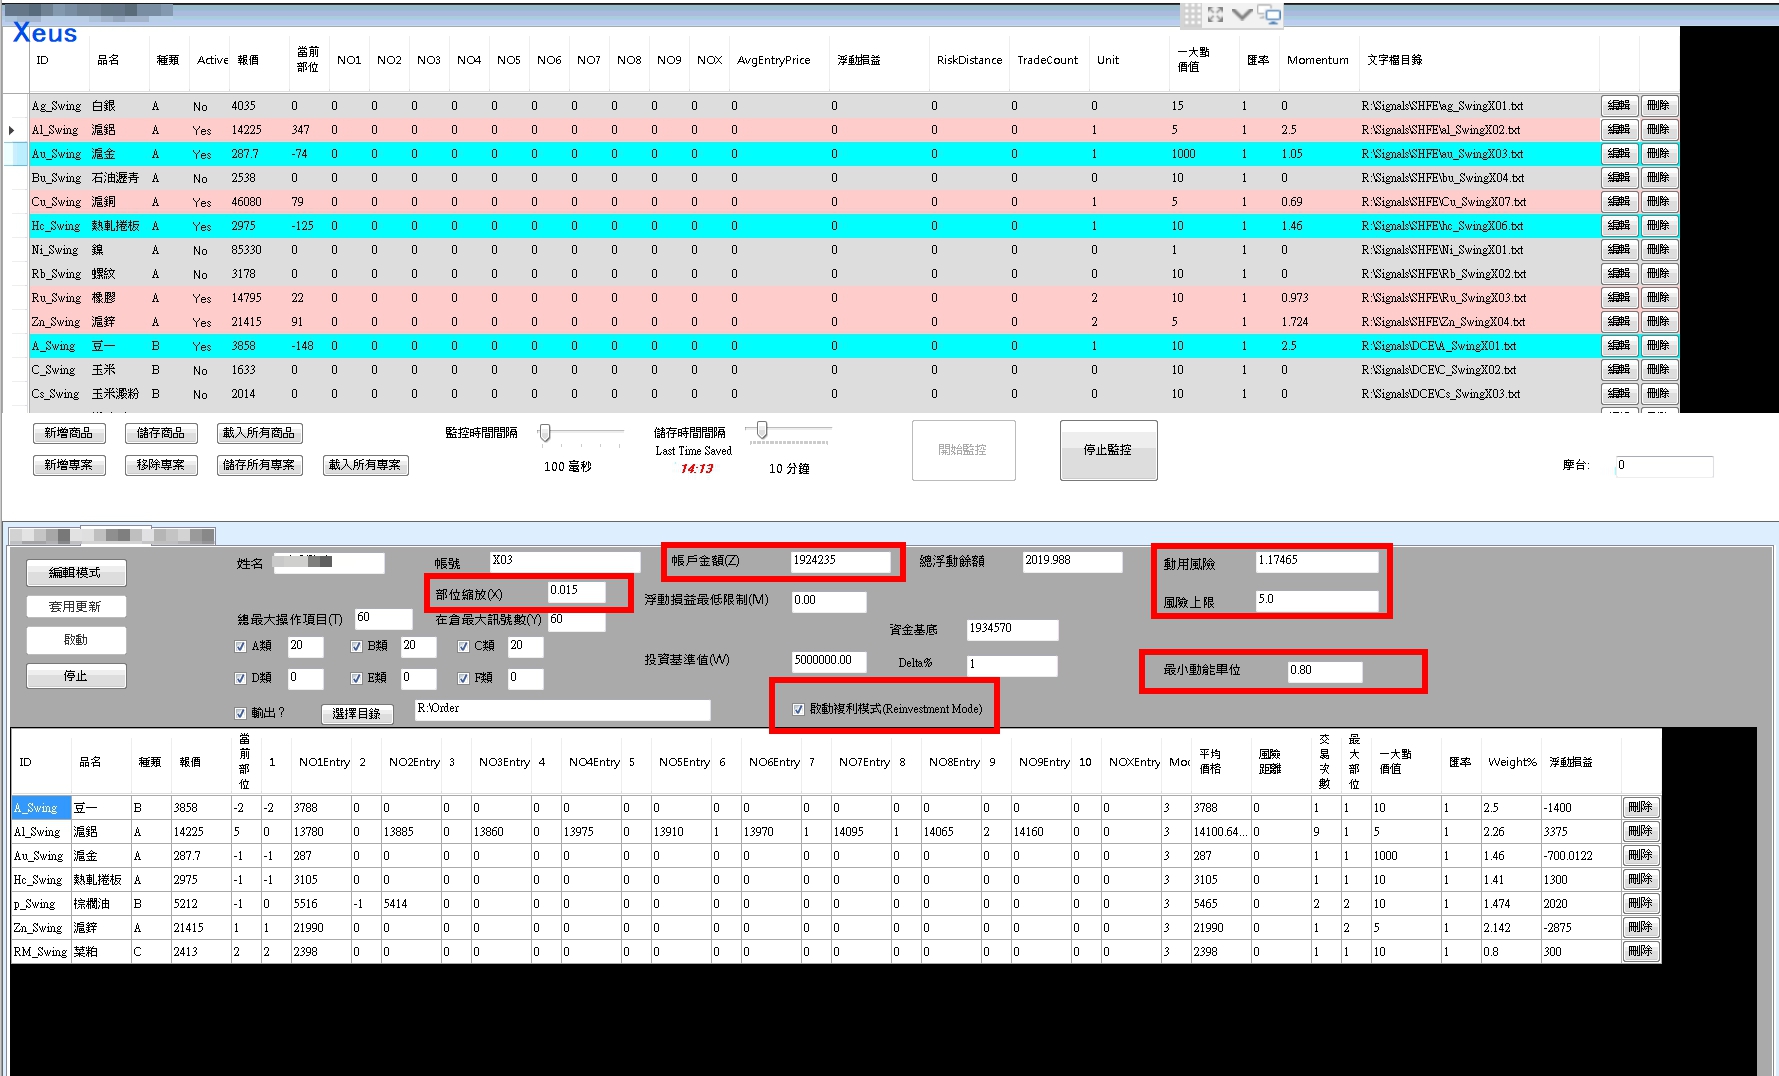Click the 儲存時間間隔 slider handle

click(762, 430)
